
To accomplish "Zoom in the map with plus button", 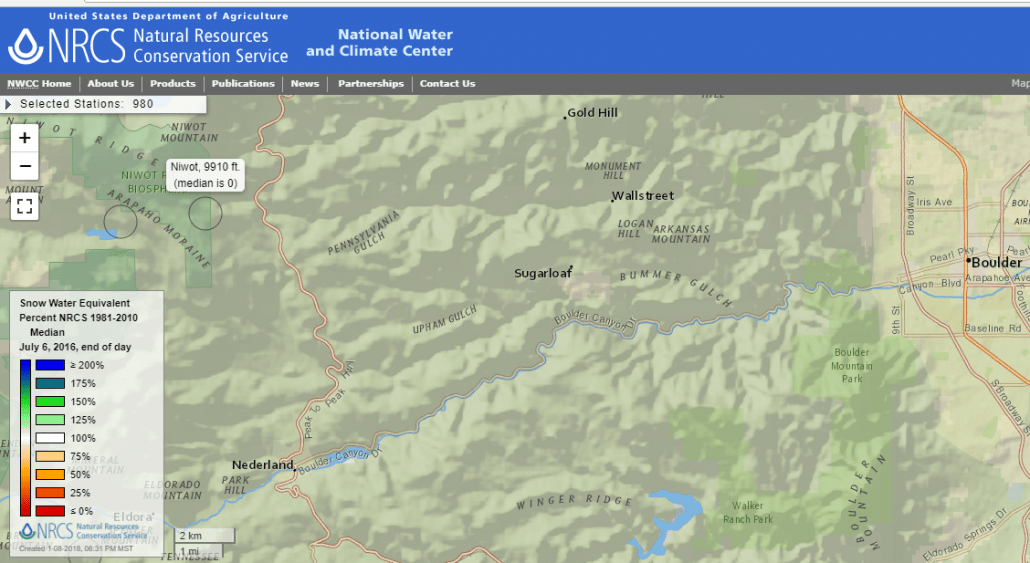I will (25, 138).
